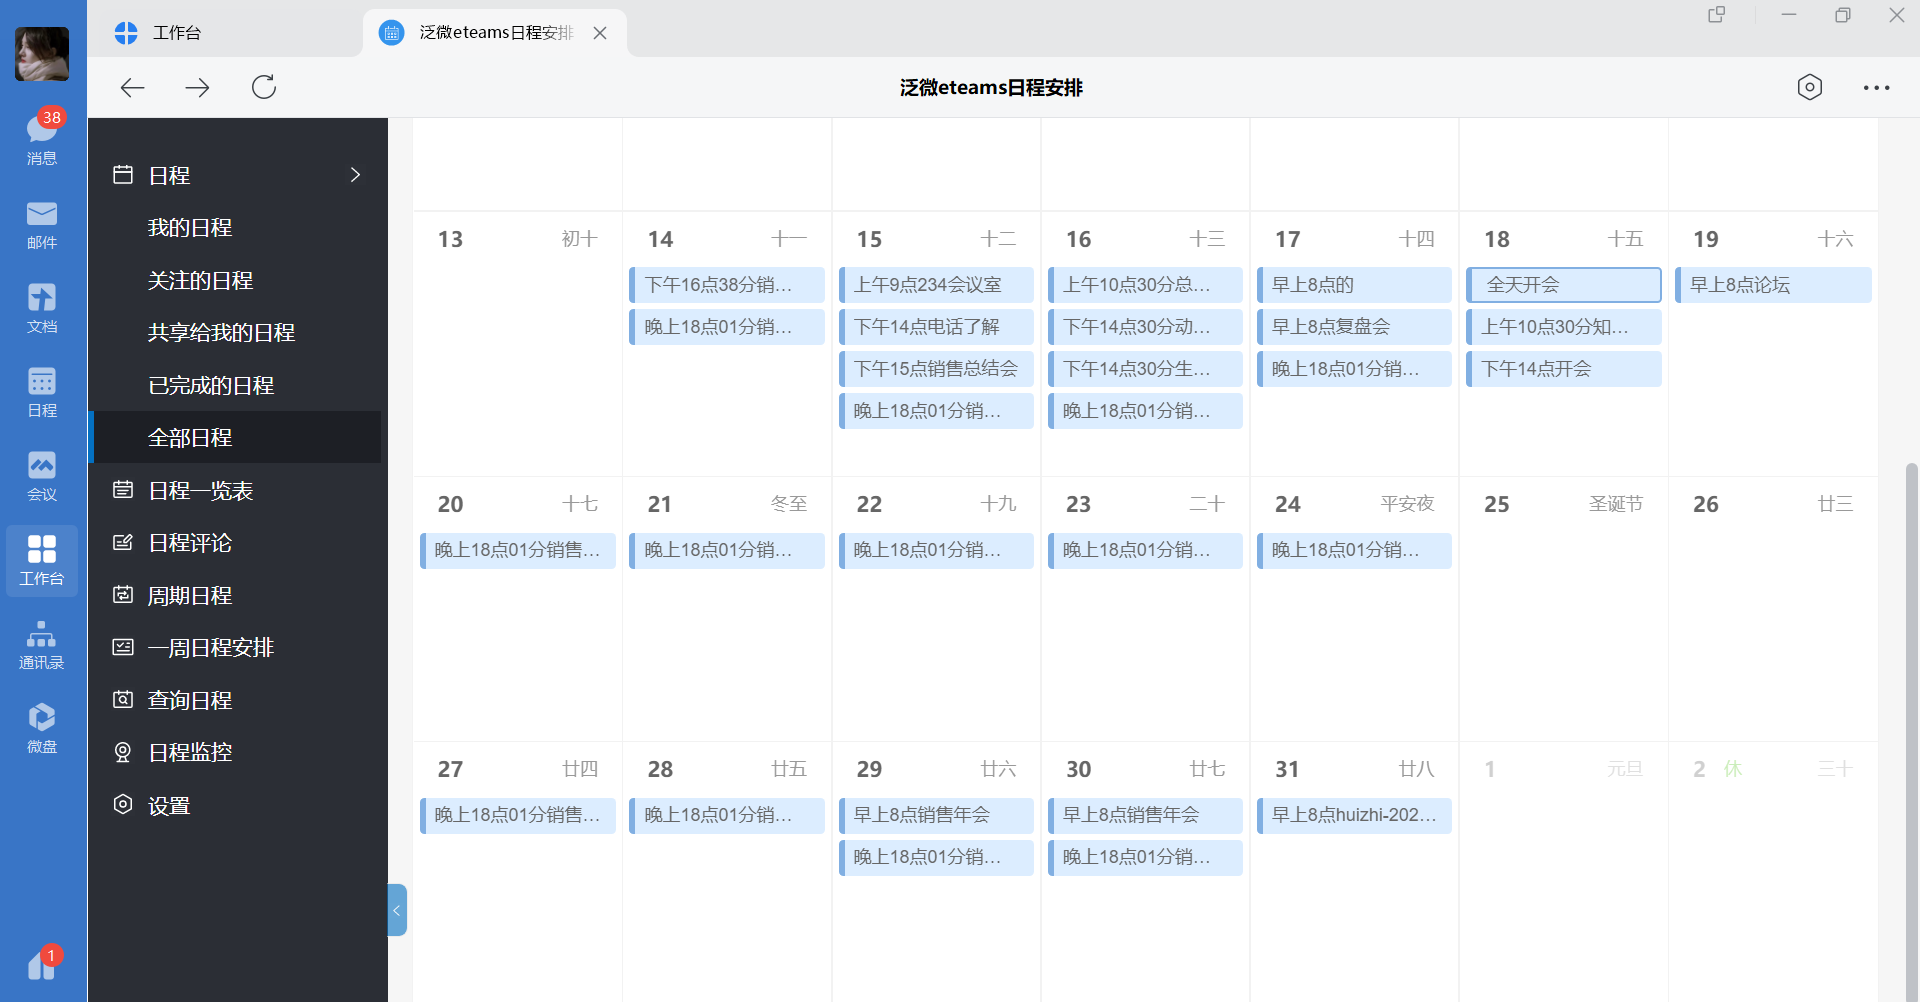The width and height of the screenshot is (1920, 1002).
Task: Collapse the left navigation panel handle
Action: 397,910
